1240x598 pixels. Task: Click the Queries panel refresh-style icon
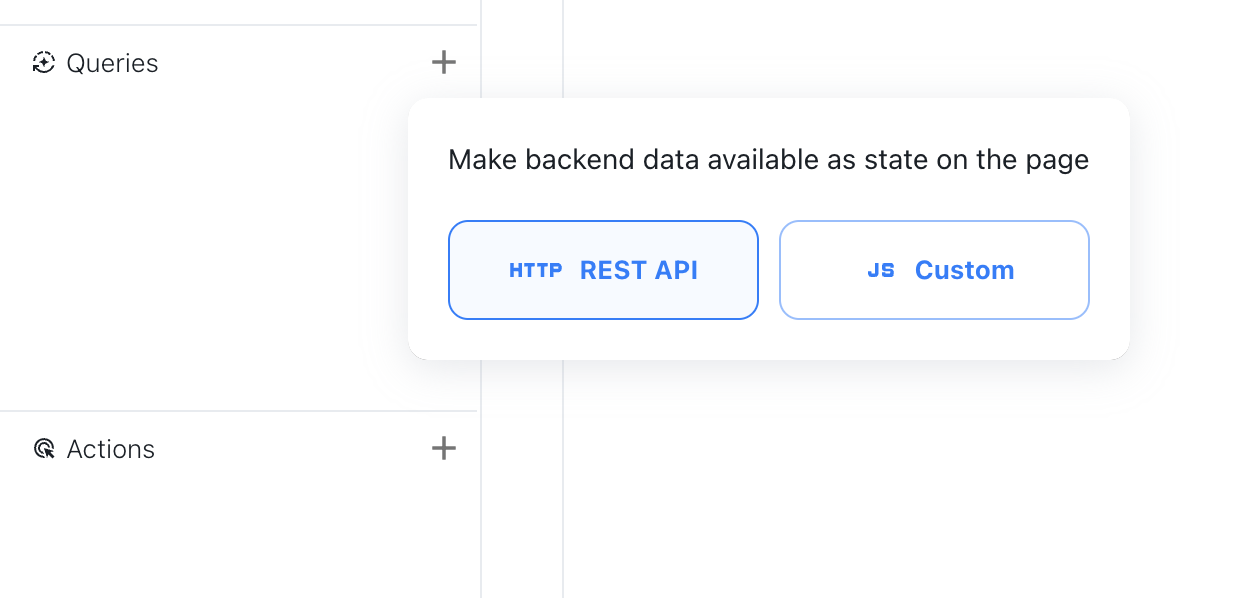click(x=42, y=62)
